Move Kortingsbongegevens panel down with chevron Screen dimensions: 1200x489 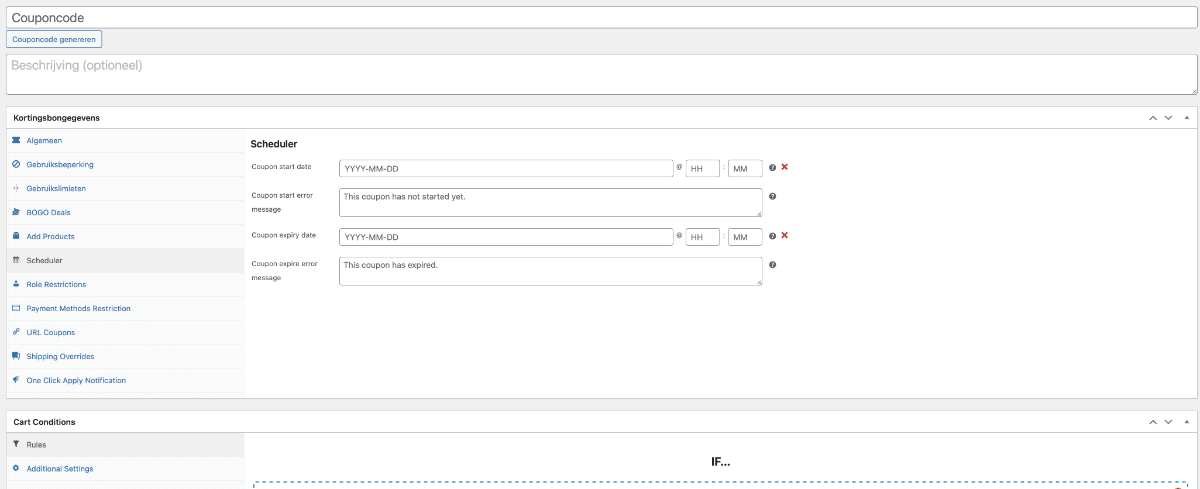click(1168, 118)
